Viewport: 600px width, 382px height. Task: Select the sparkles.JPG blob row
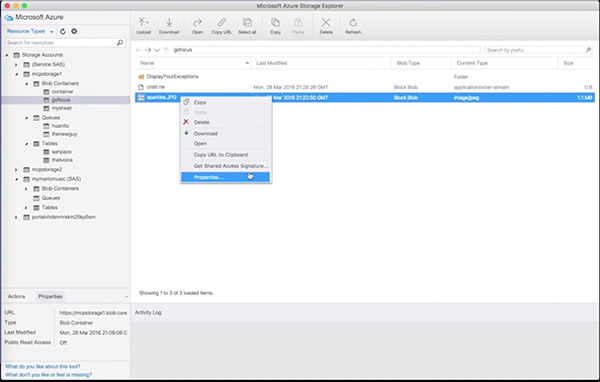click(x=365, y=98)
